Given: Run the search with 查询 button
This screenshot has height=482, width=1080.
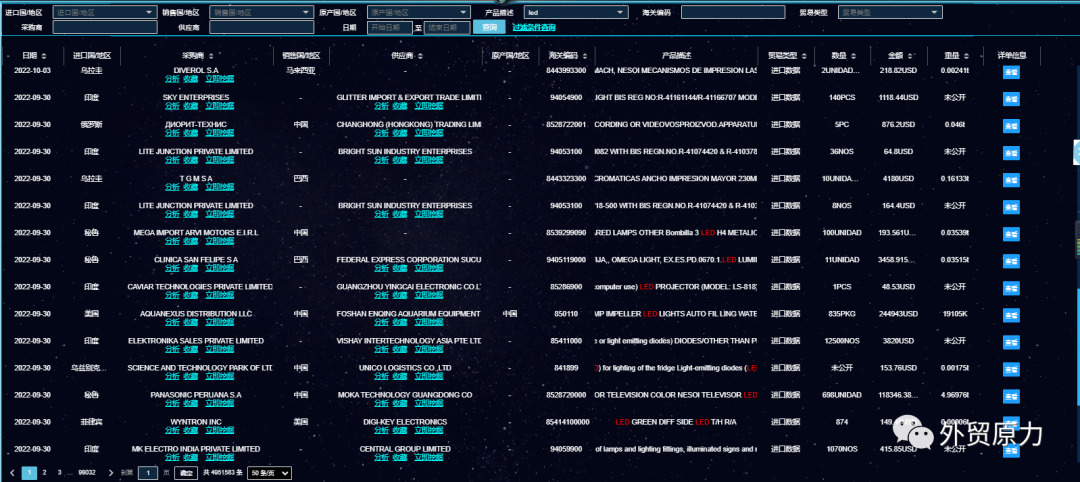Looking at the screenshot, I should click(489, 28).
